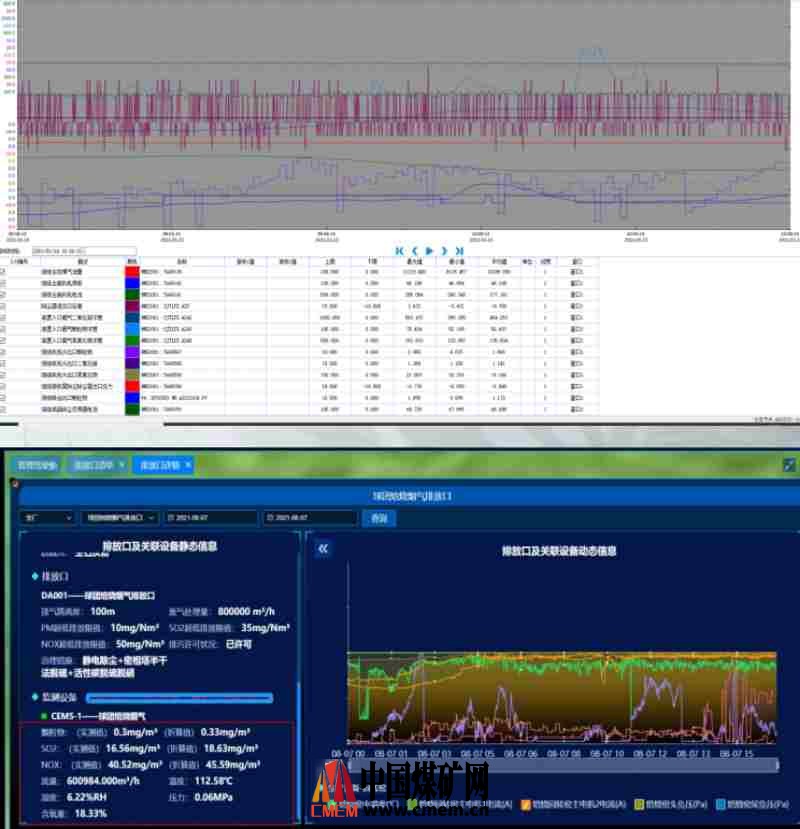Open the 全厂 plant dropdown
Screen dimensions: 800x829
point(47,518)
